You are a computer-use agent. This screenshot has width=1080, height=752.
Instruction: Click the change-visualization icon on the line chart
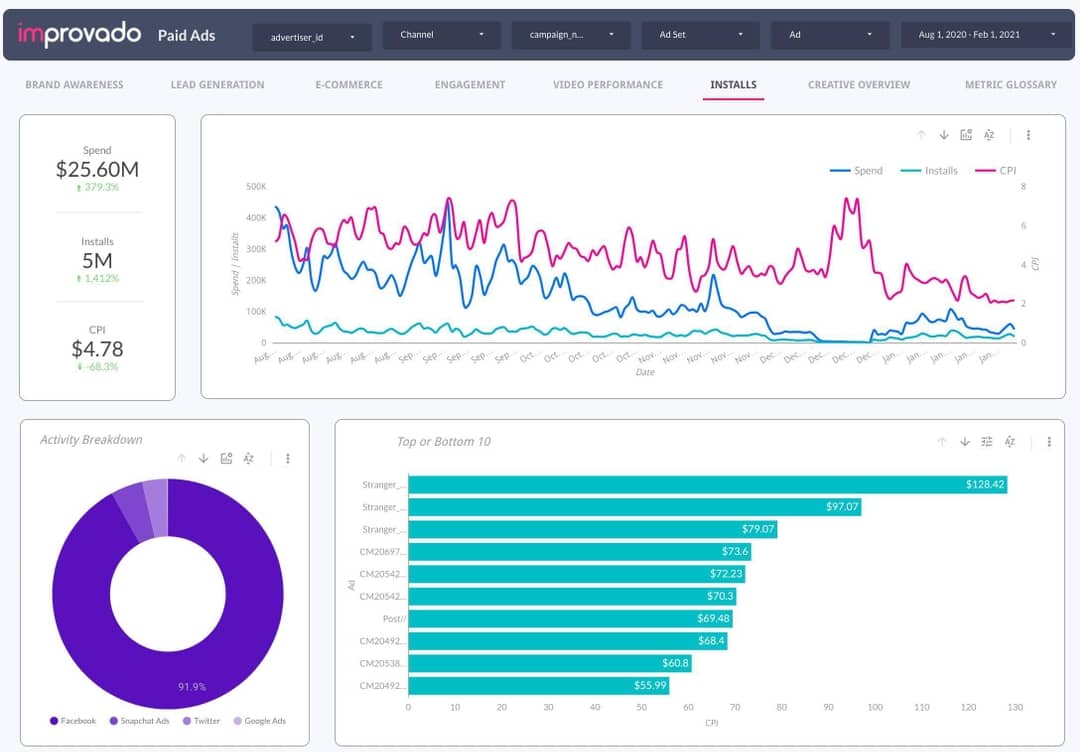965,134
